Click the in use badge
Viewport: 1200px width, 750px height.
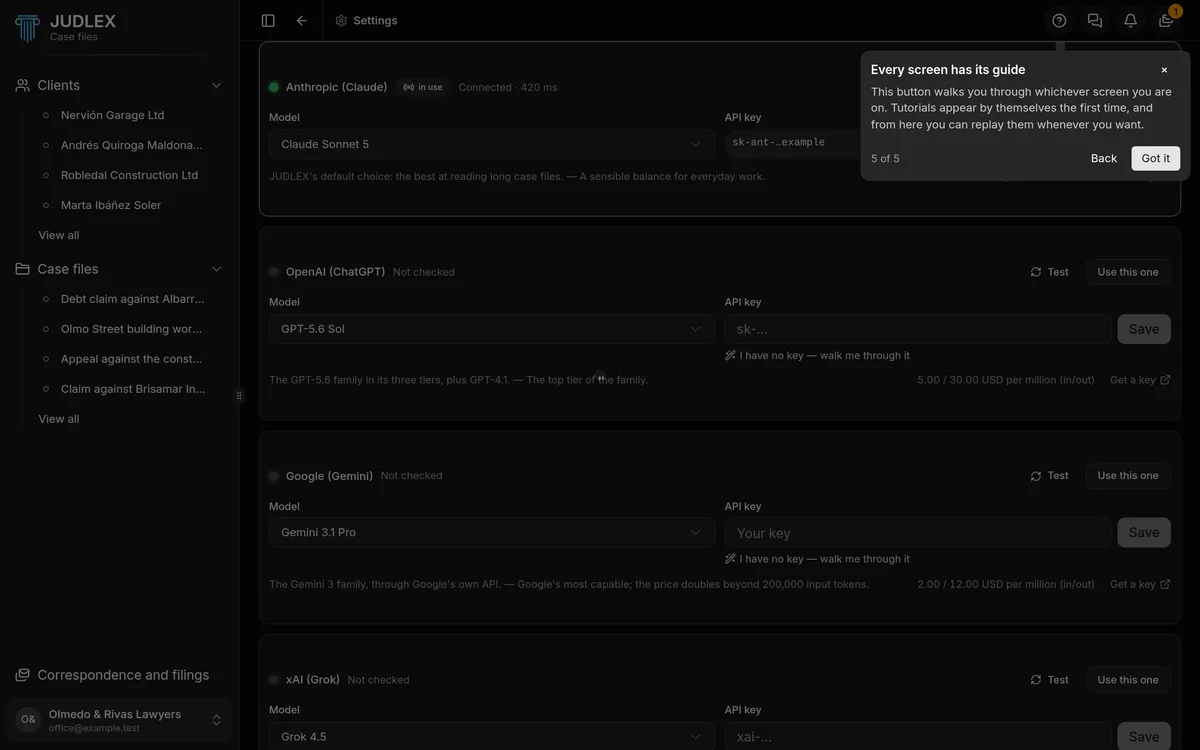[x=423, y=87]
